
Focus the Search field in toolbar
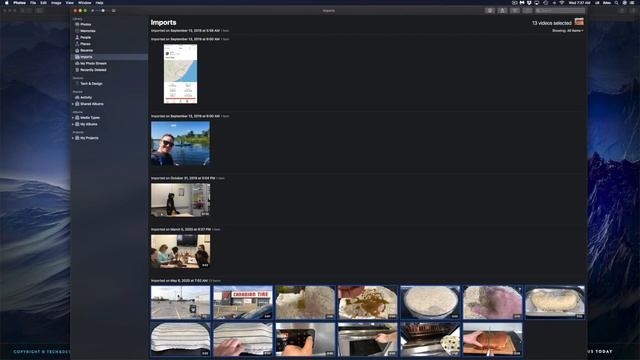click(x=560, y=11)
